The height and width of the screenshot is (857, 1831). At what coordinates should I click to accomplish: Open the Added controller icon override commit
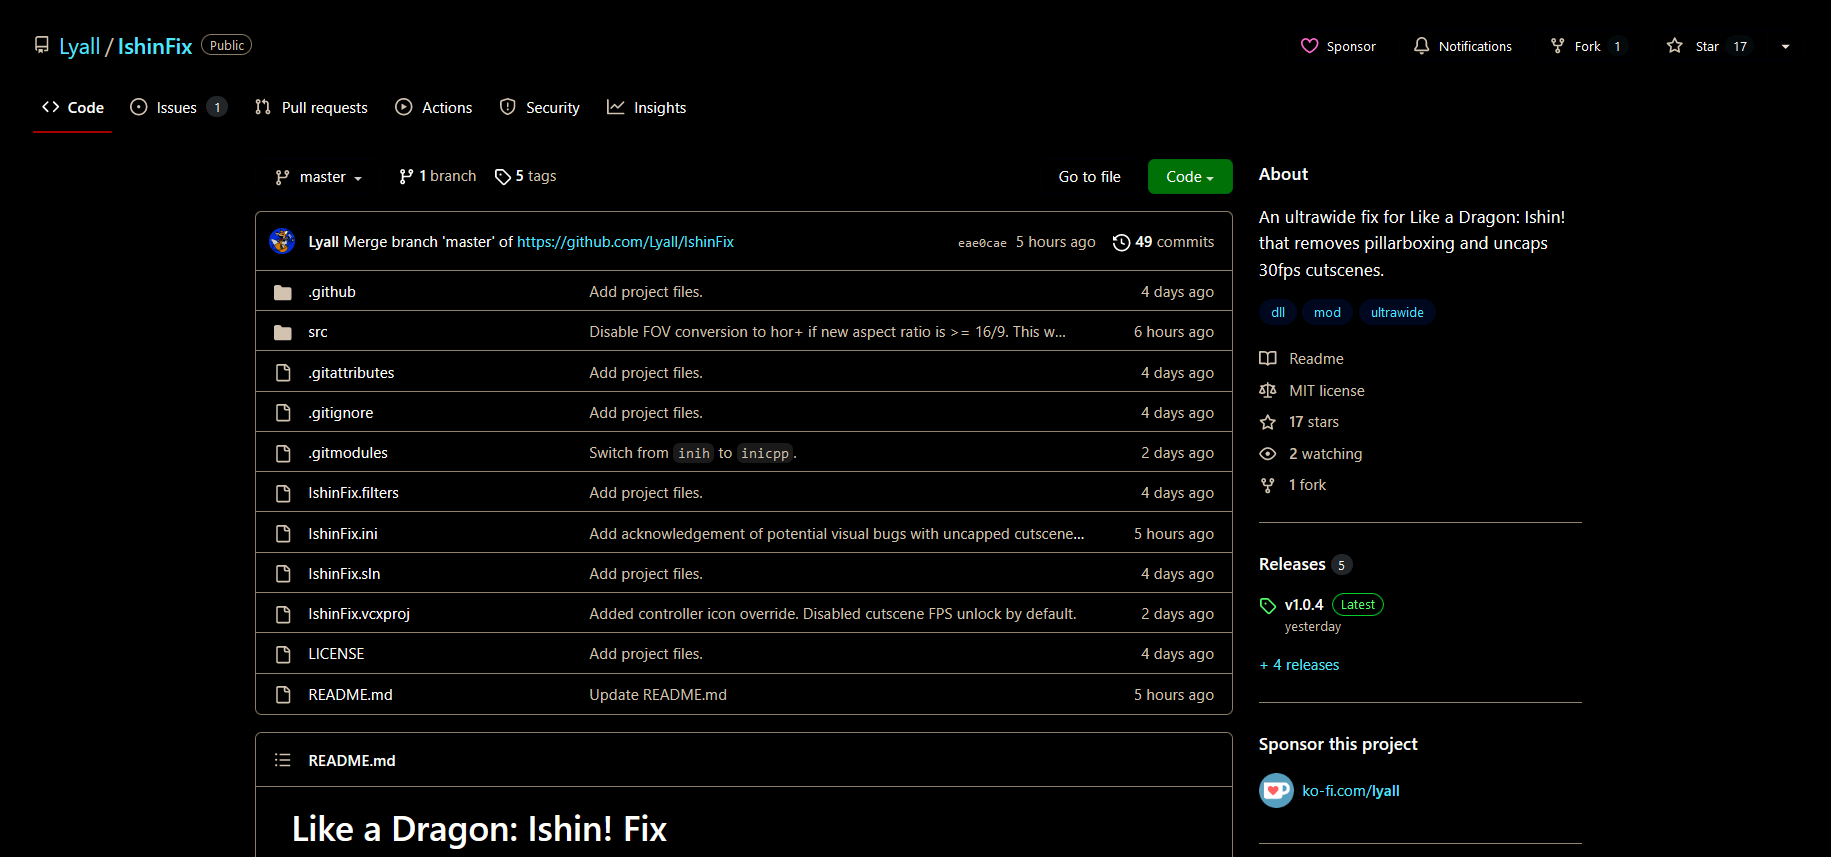pos(833,614)
